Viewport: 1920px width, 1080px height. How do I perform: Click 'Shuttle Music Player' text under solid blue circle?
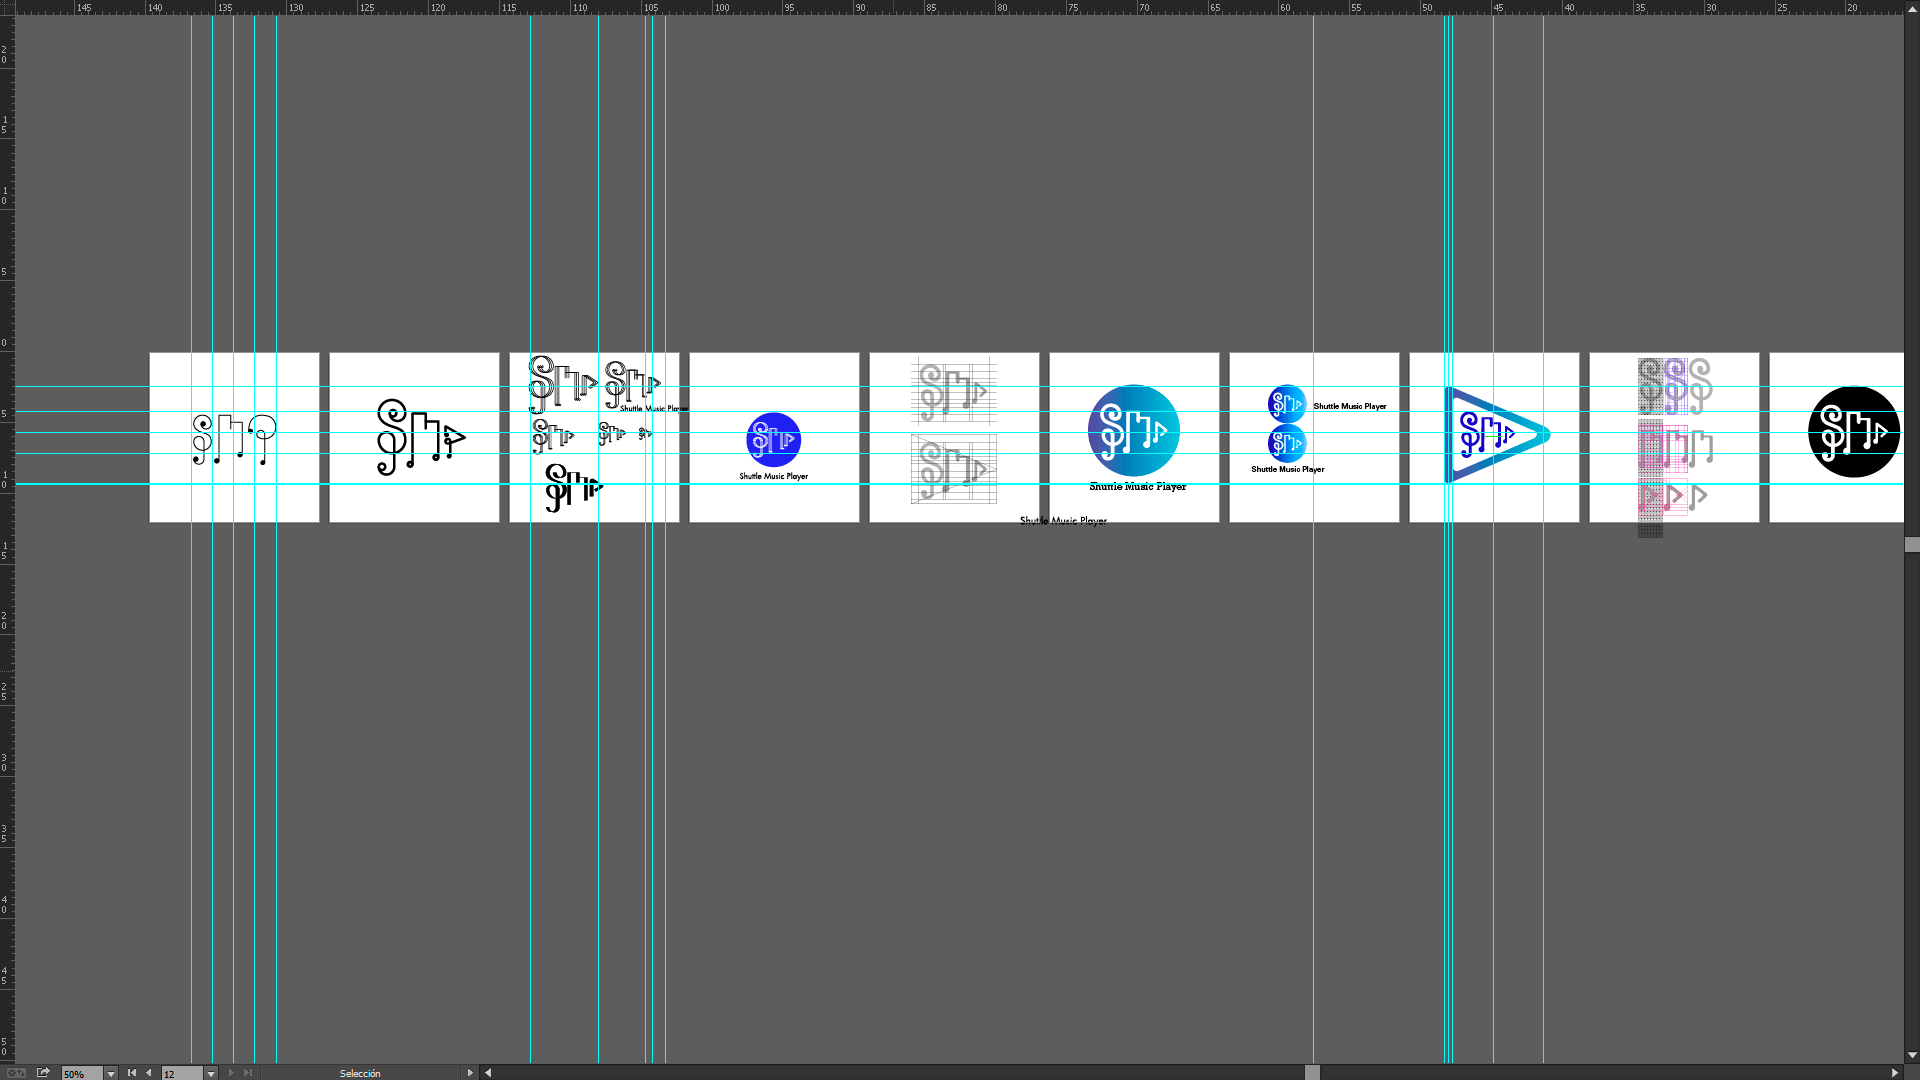[773, 477]
